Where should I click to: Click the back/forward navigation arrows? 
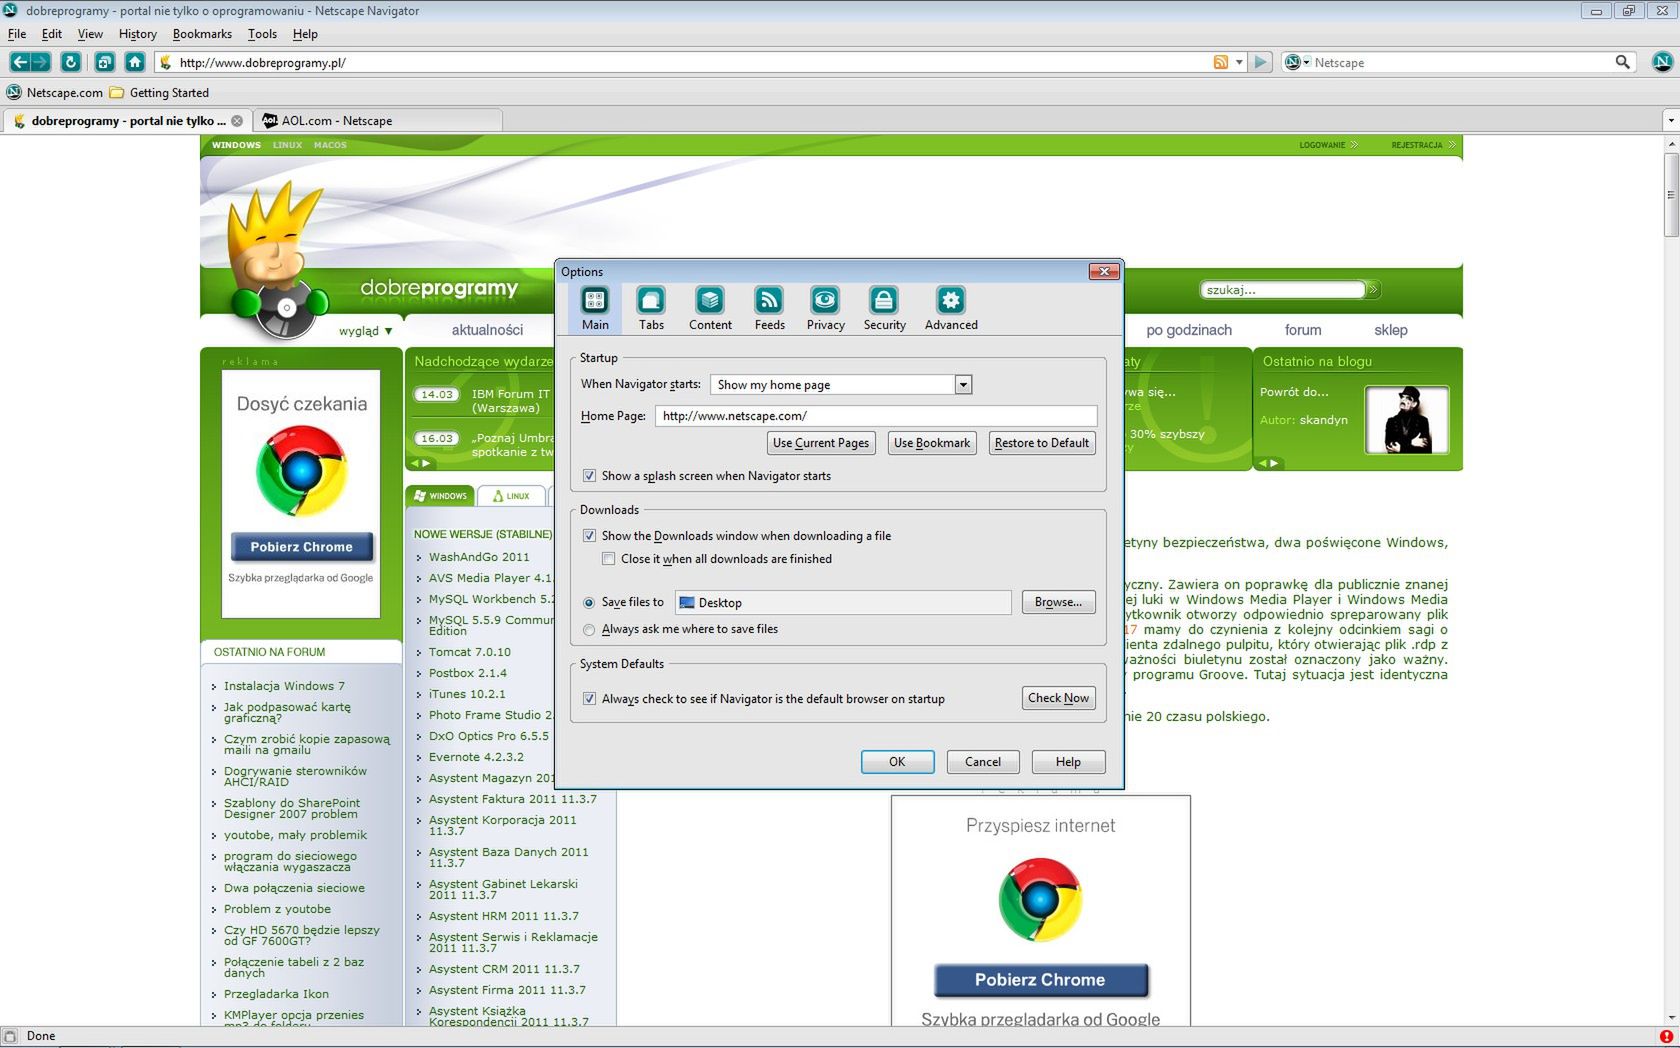point(30,62)
